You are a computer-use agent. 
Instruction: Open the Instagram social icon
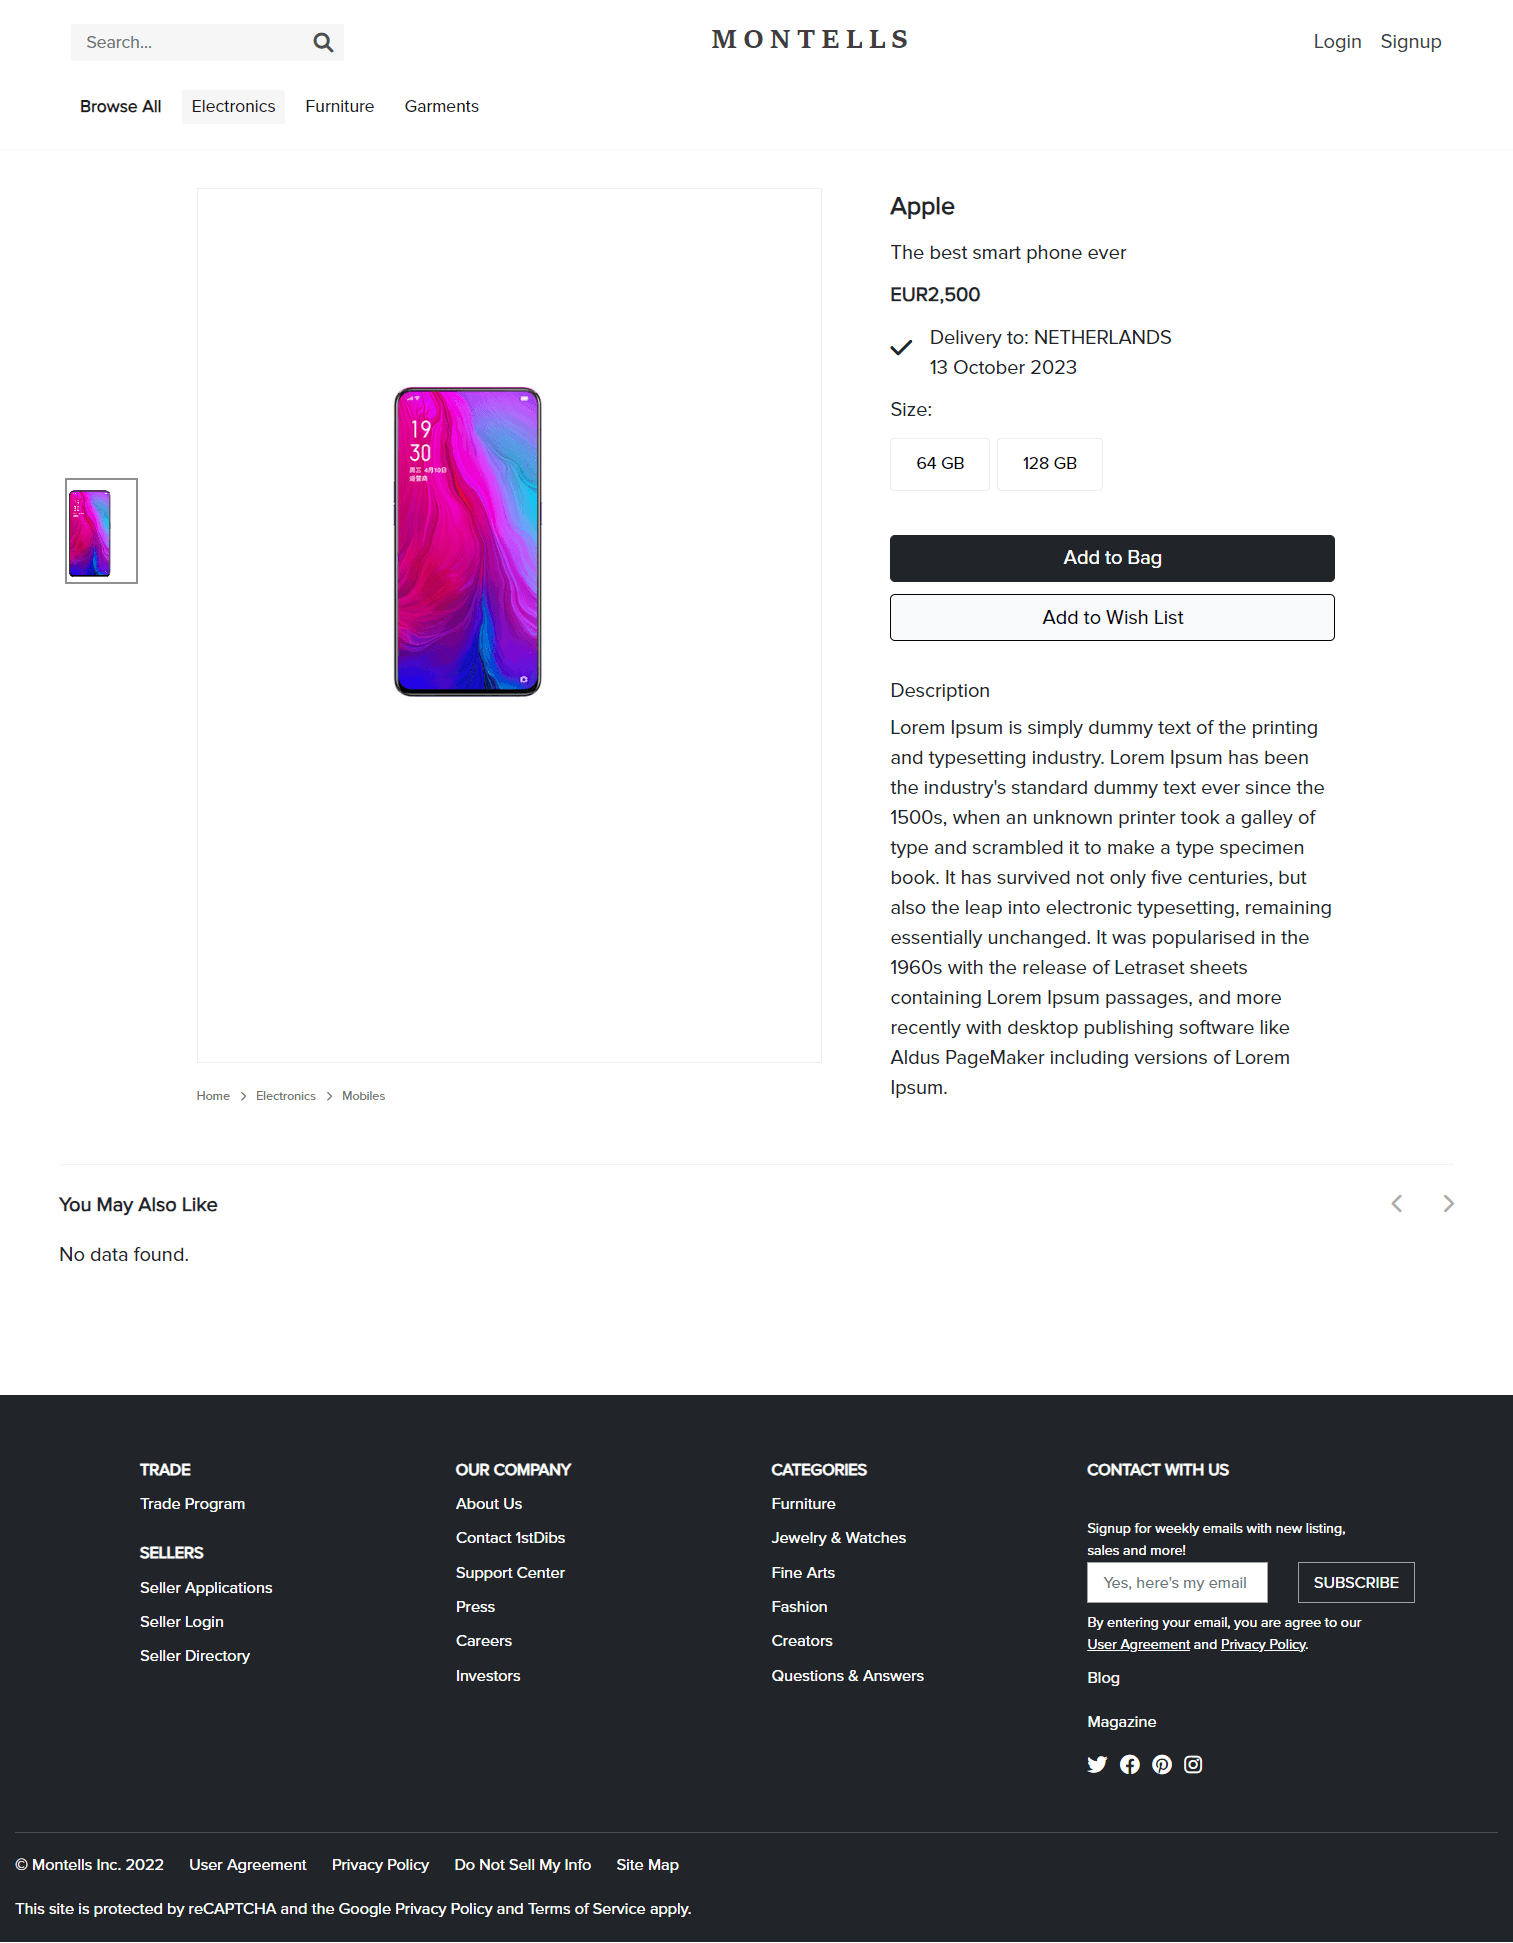pyautogui.click(x=1193, y=1765)
